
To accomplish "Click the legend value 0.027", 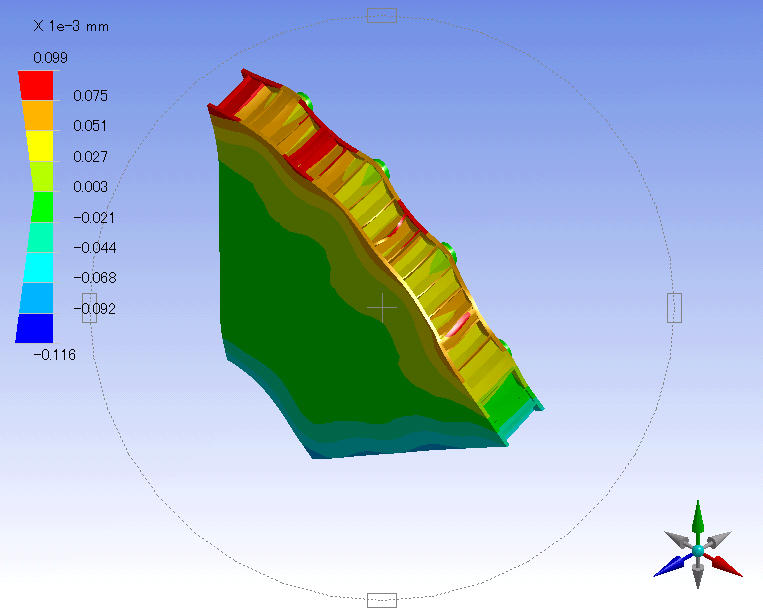I will 91,157.
